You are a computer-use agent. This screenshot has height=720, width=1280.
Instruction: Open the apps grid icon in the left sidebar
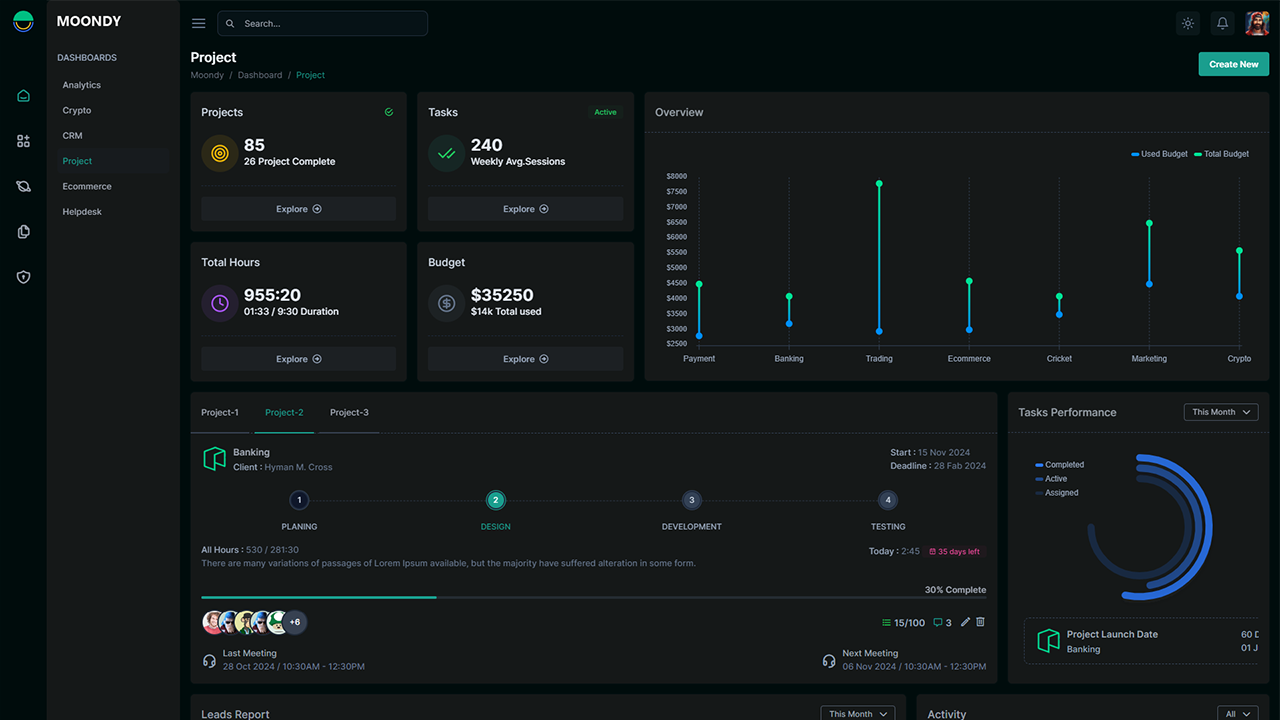click(23, 141)
